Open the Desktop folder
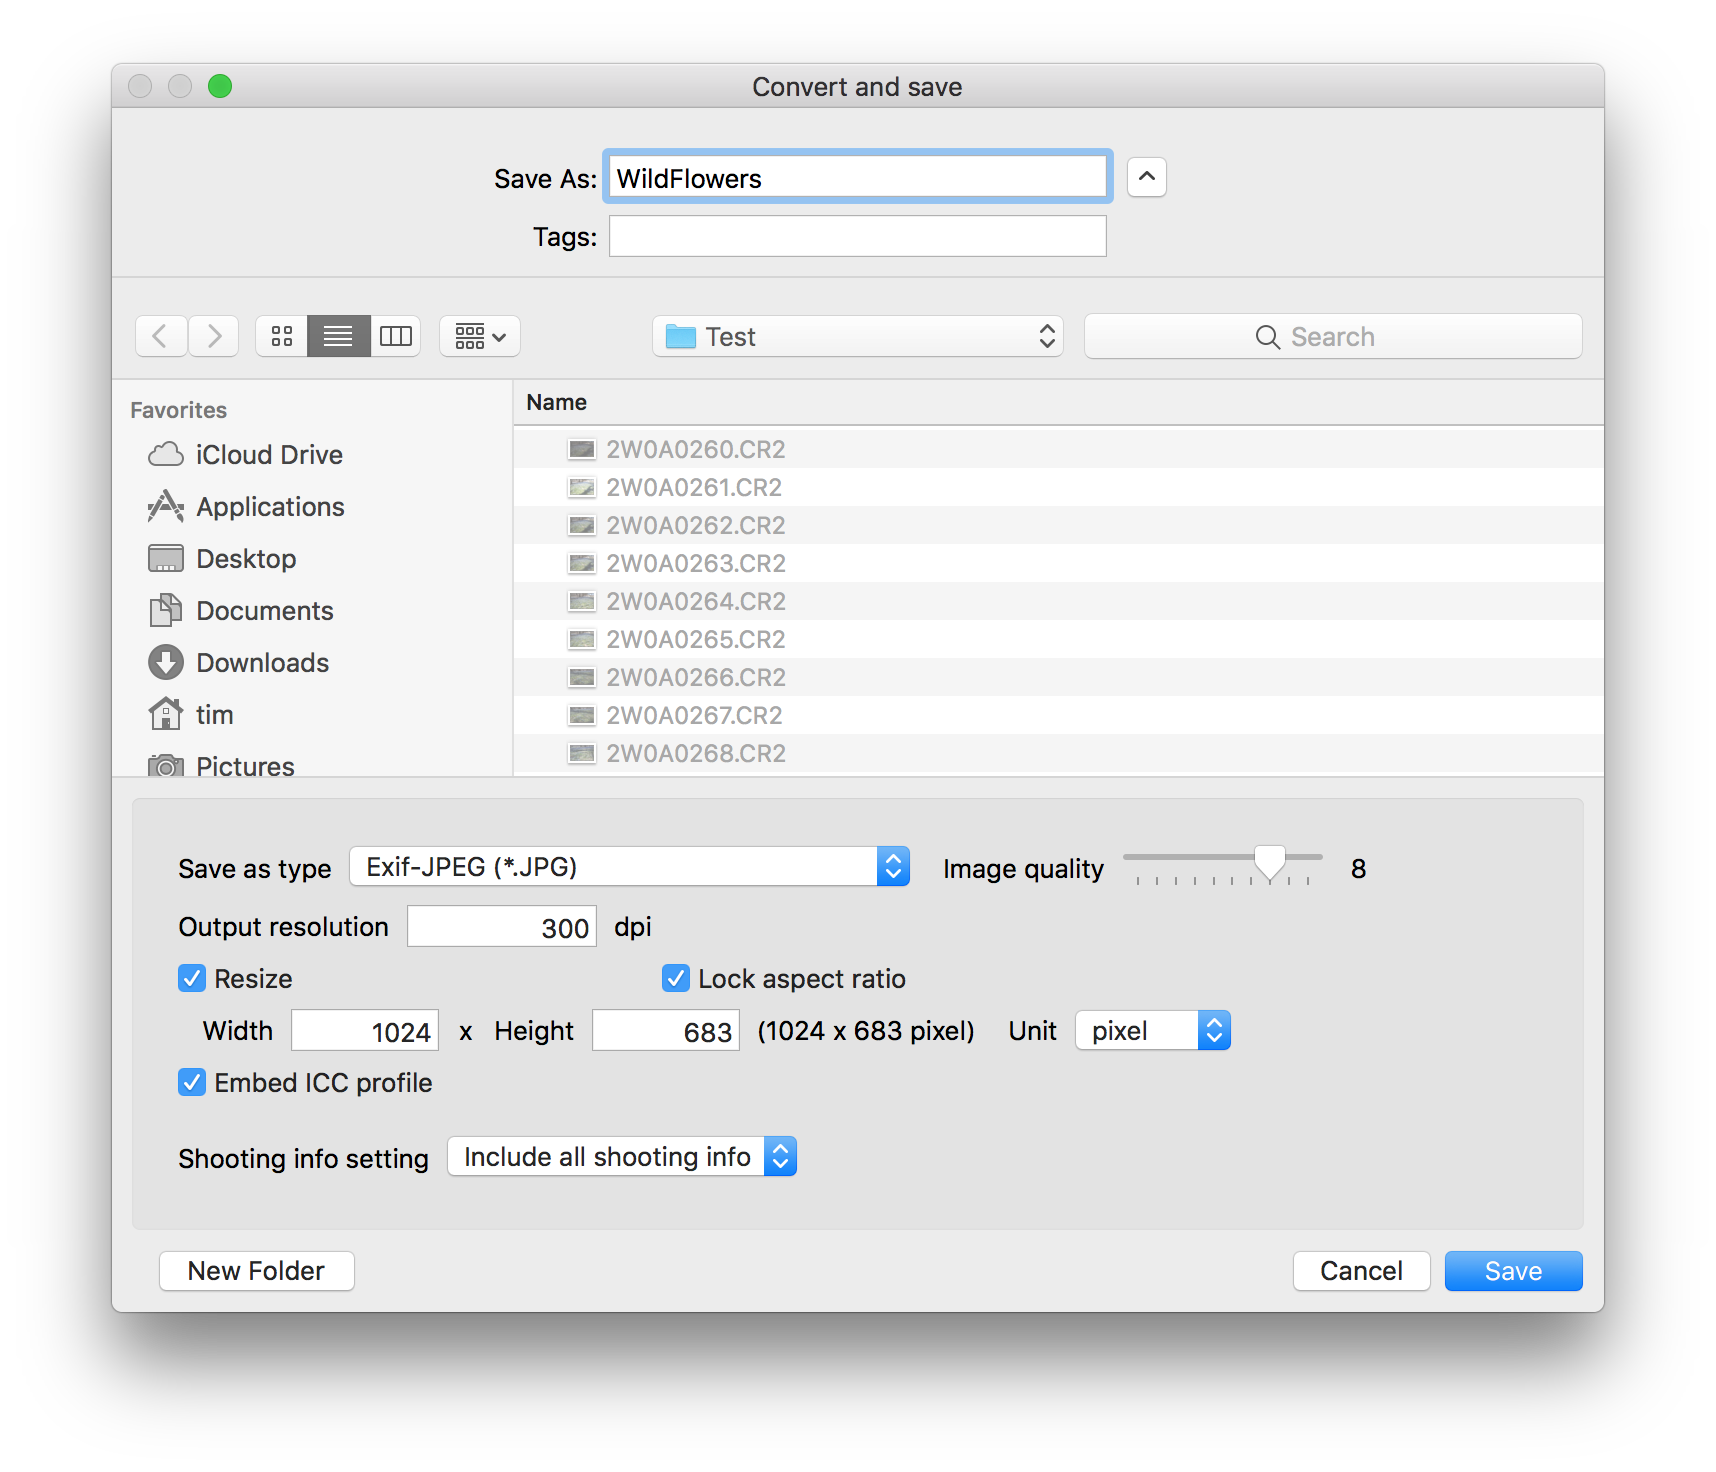 [246, 558]
